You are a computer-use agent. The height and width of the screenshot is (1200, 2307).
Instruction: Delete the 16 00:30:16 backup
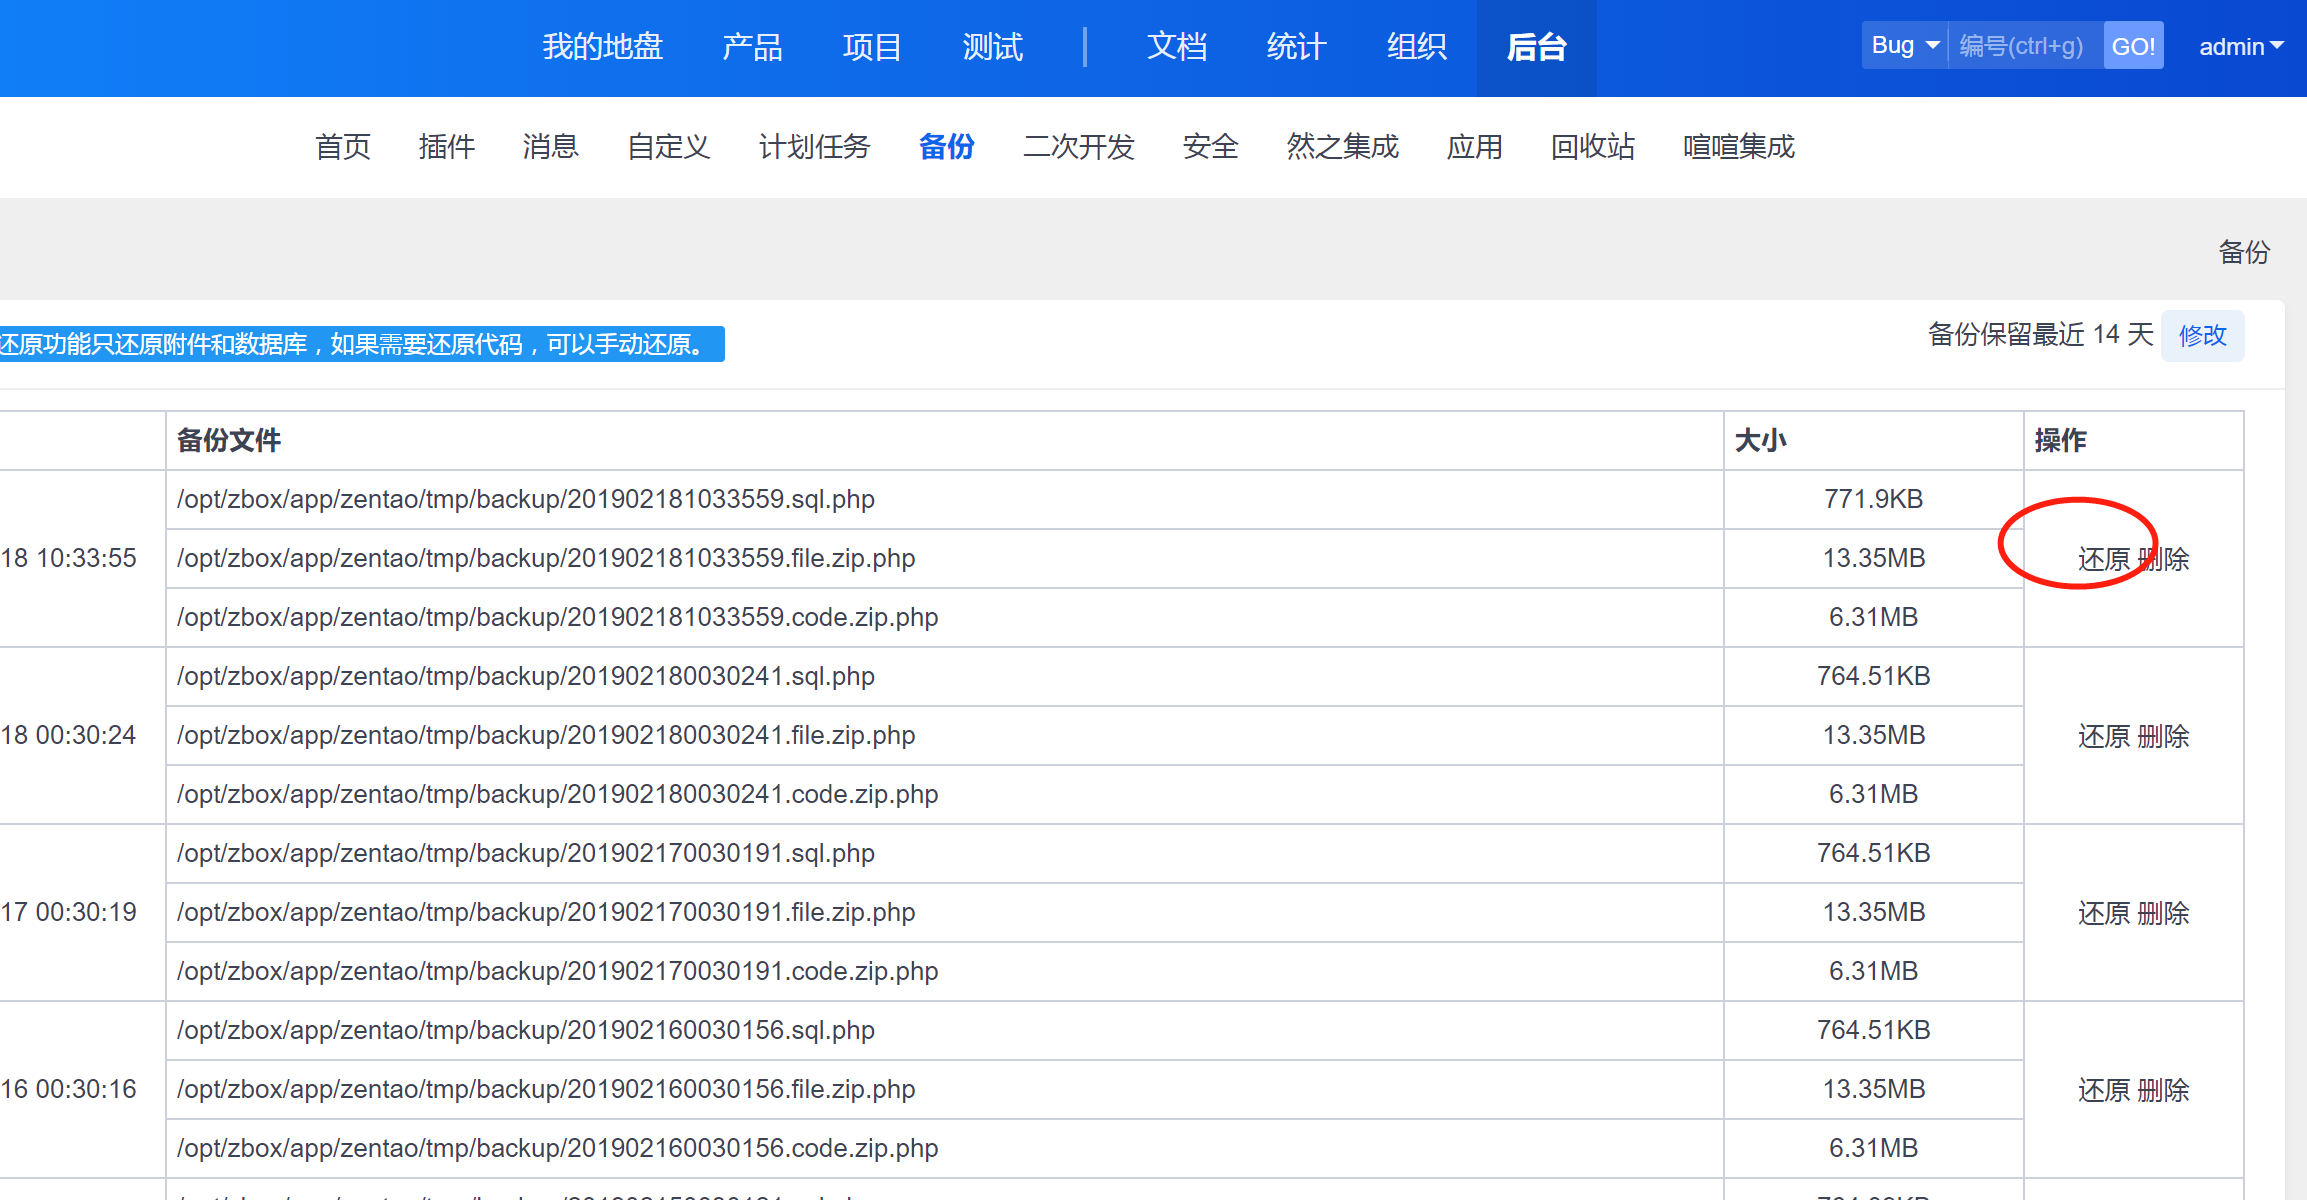coord(2164,1090)
